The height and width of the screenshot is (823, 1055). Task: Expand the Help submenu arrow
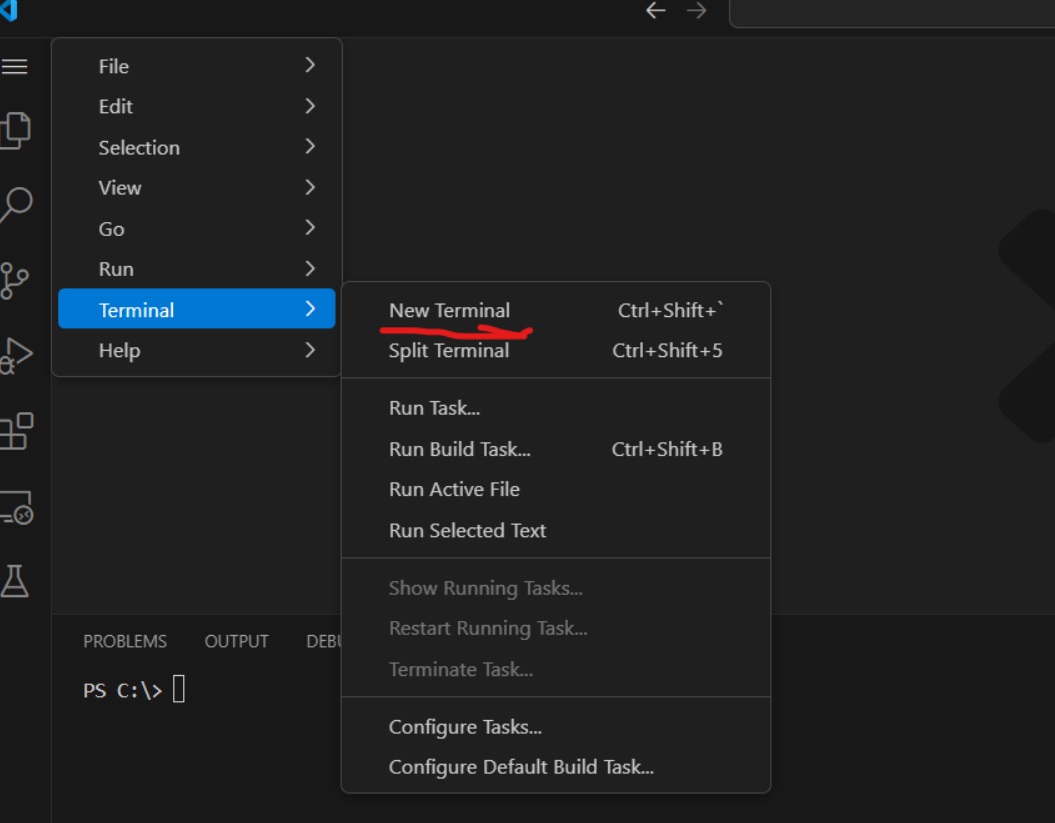310,350
